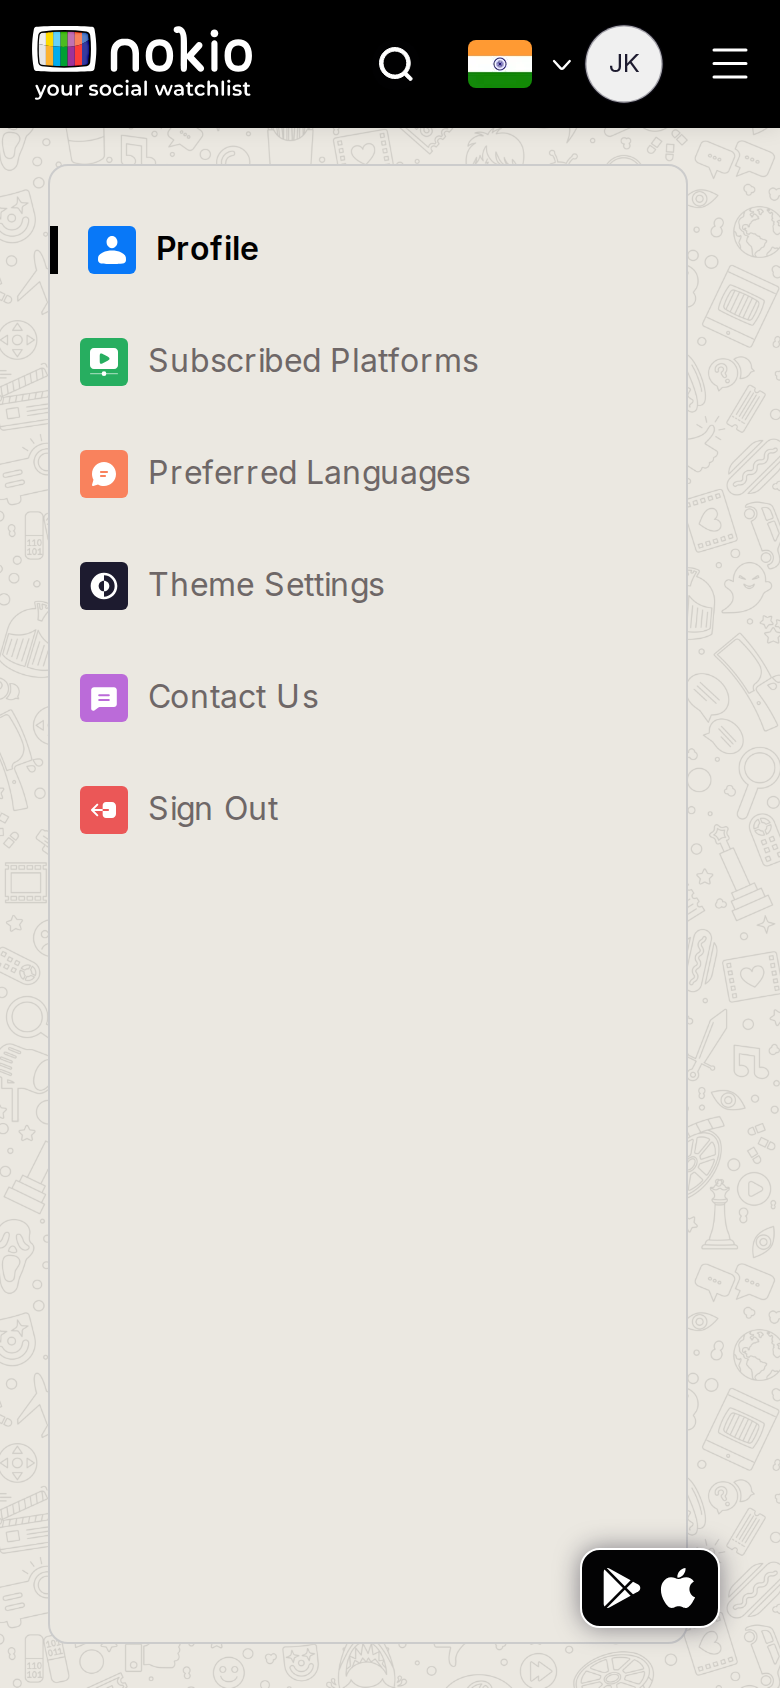The height and width of the screenshot is (1688, 780).
Task: Select the Sign Out label
Action: click(213, 809)
